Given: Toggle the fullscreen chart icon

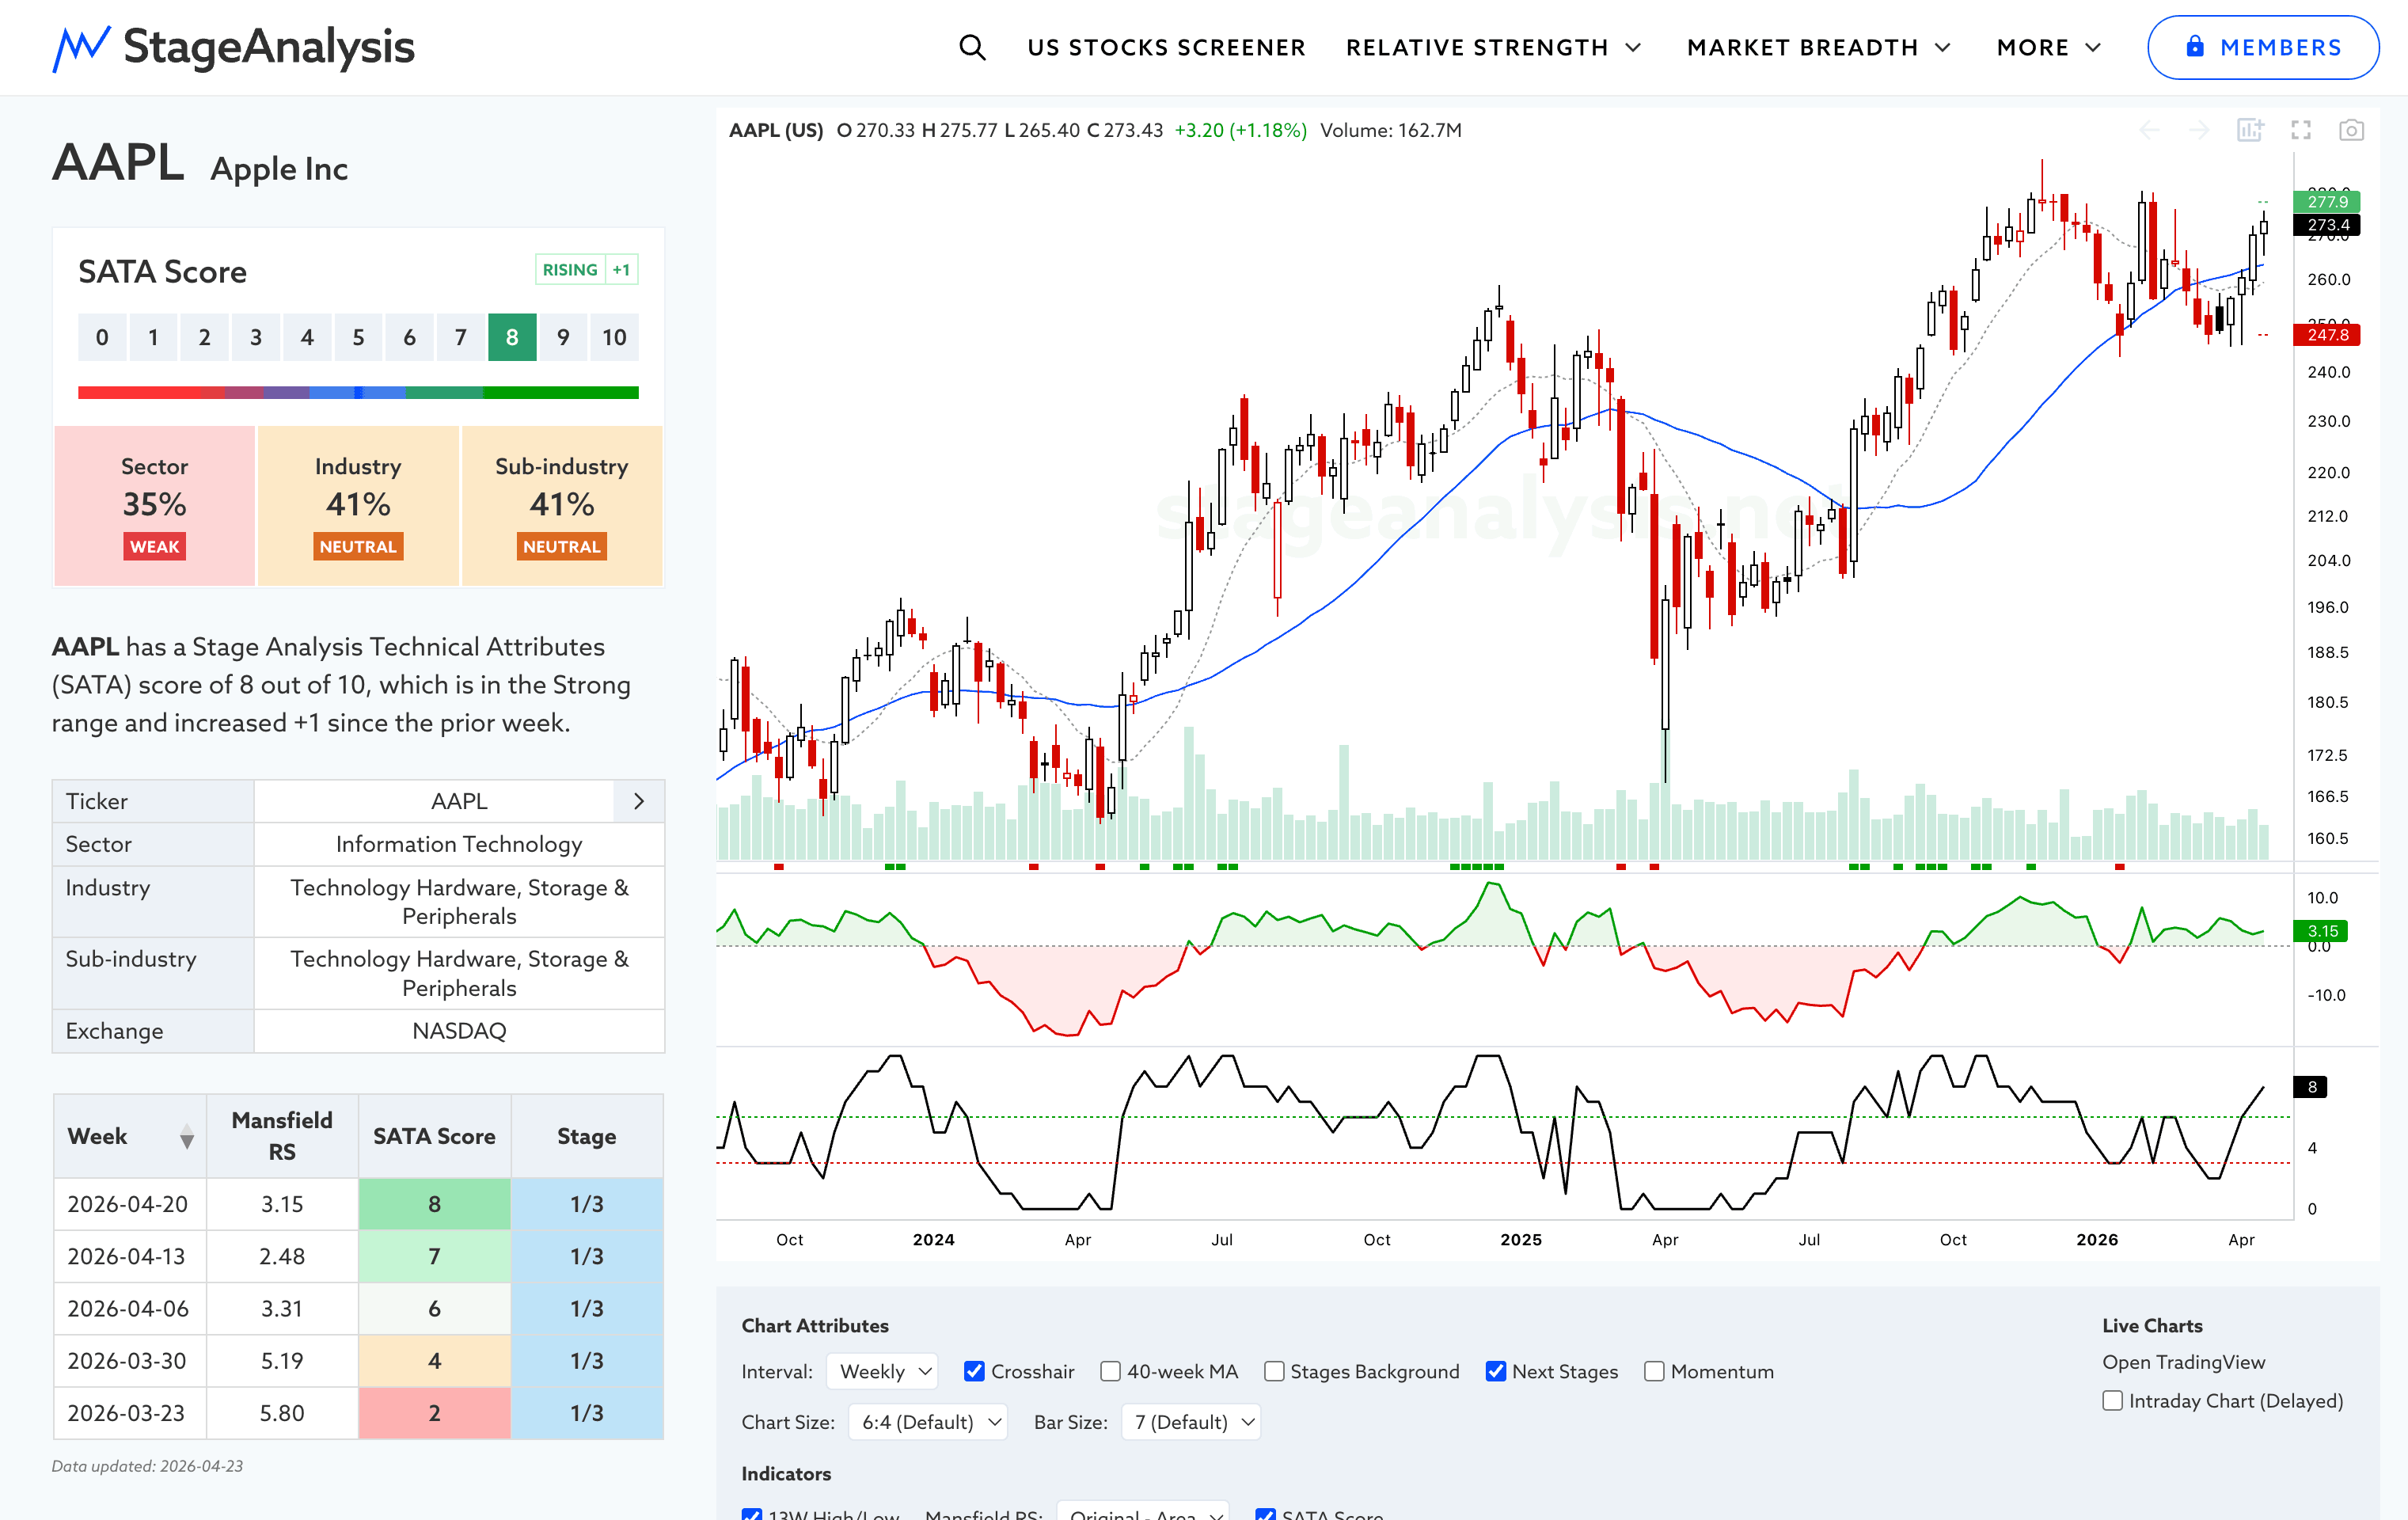Looking at the screenshot, I should 2301,130.
